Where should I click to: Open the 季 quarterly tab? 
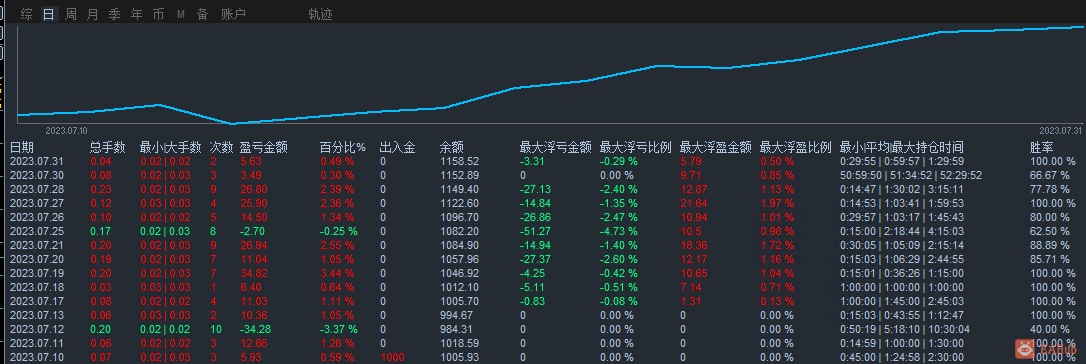tap(114, 14)
